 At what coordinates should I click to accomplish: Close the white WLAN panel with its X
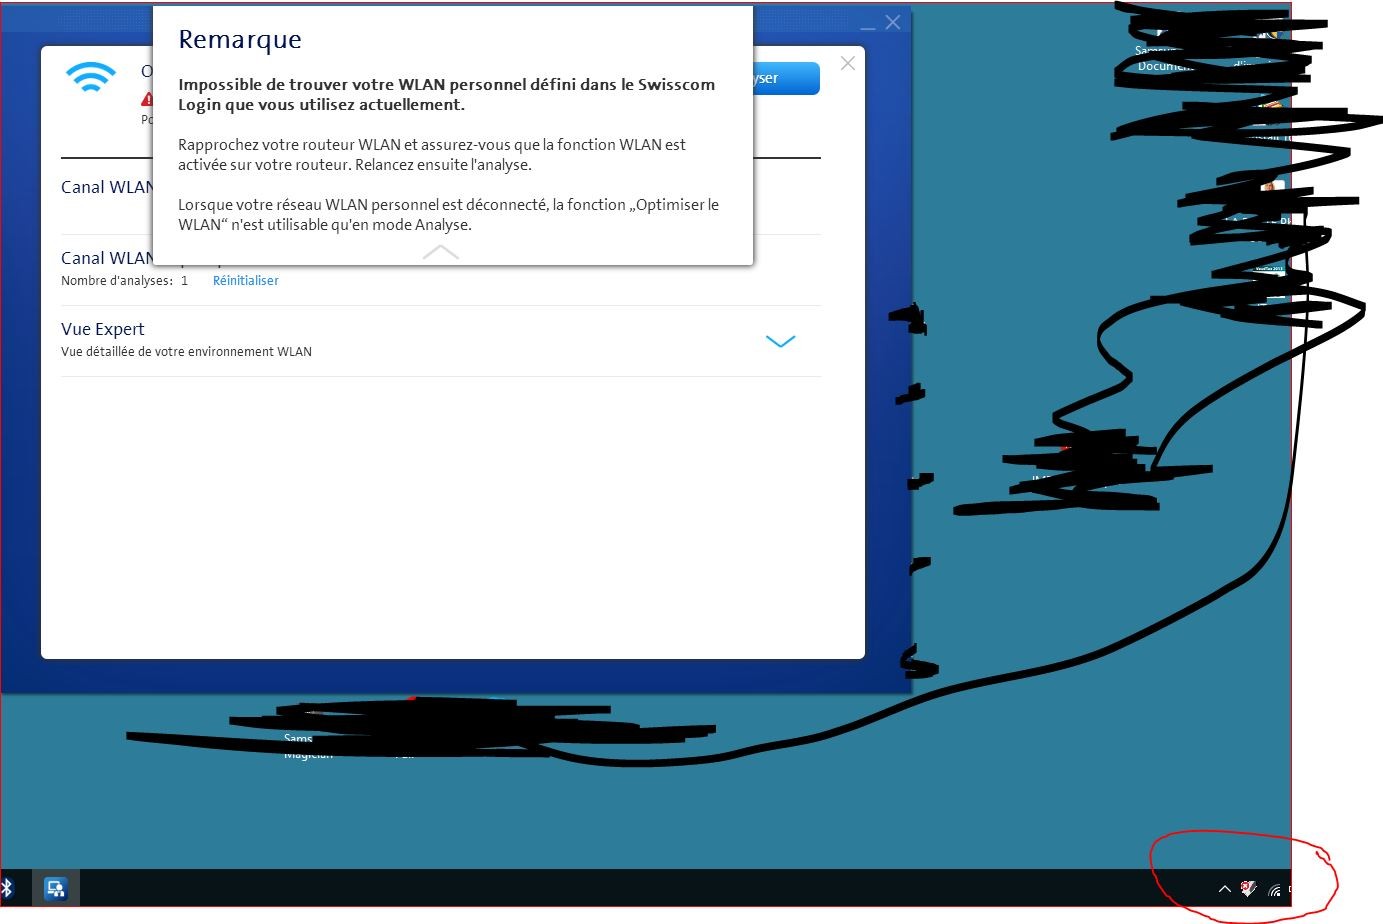848,63
